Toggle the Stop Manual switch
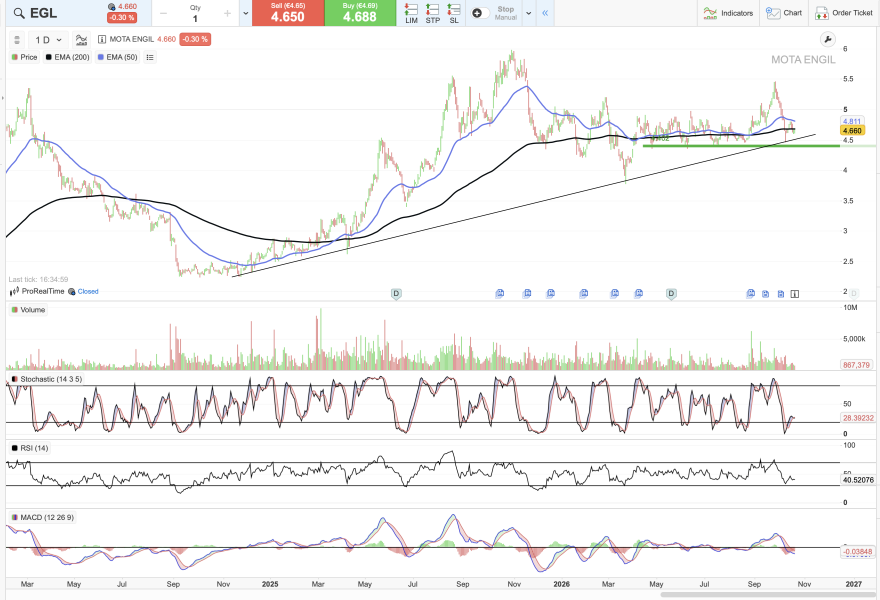 tap(480, 13)
